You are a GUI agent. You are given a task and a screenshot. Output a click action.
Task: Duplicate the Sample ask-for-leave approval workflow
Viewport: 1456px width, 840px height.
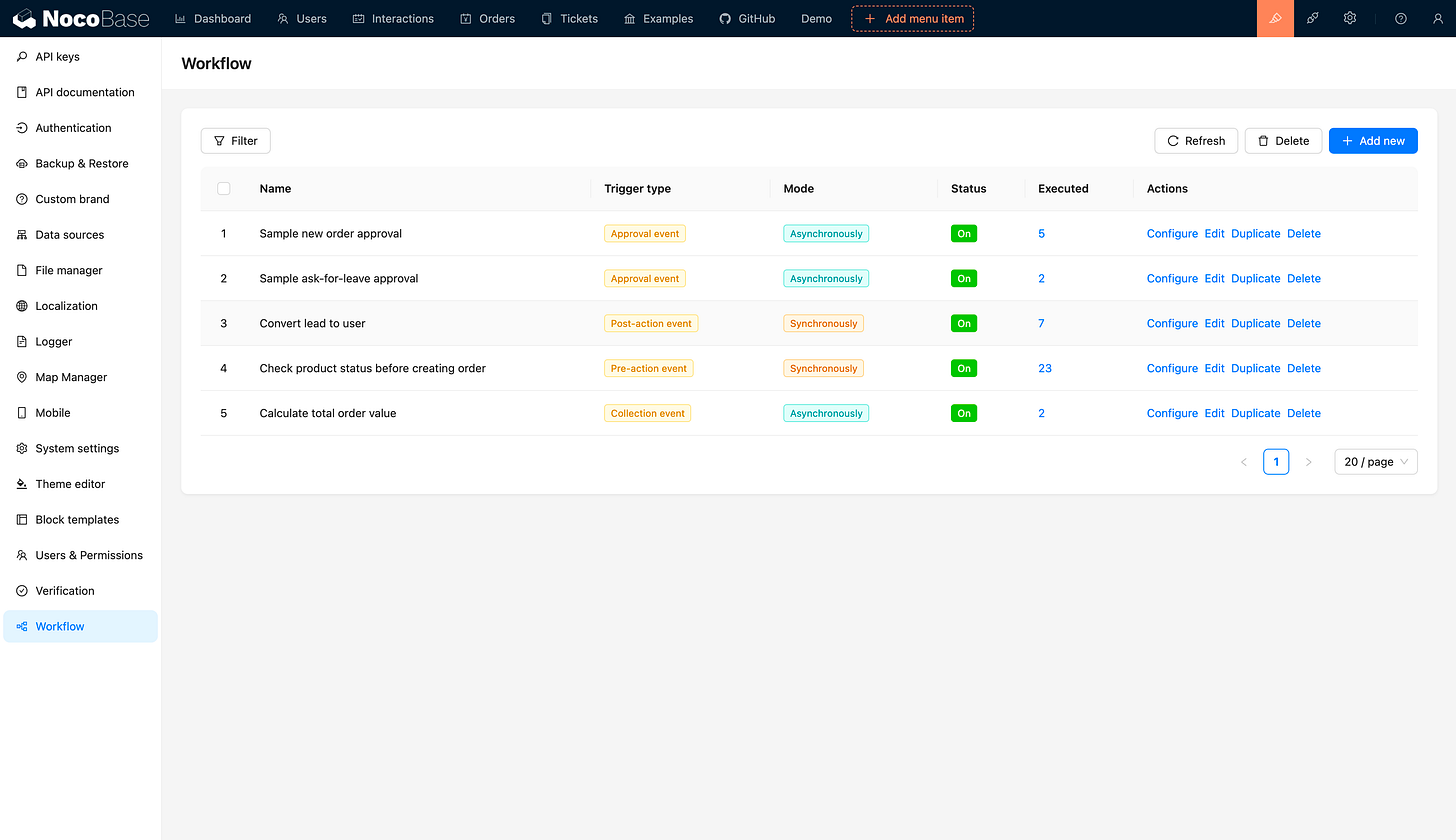1255,278
